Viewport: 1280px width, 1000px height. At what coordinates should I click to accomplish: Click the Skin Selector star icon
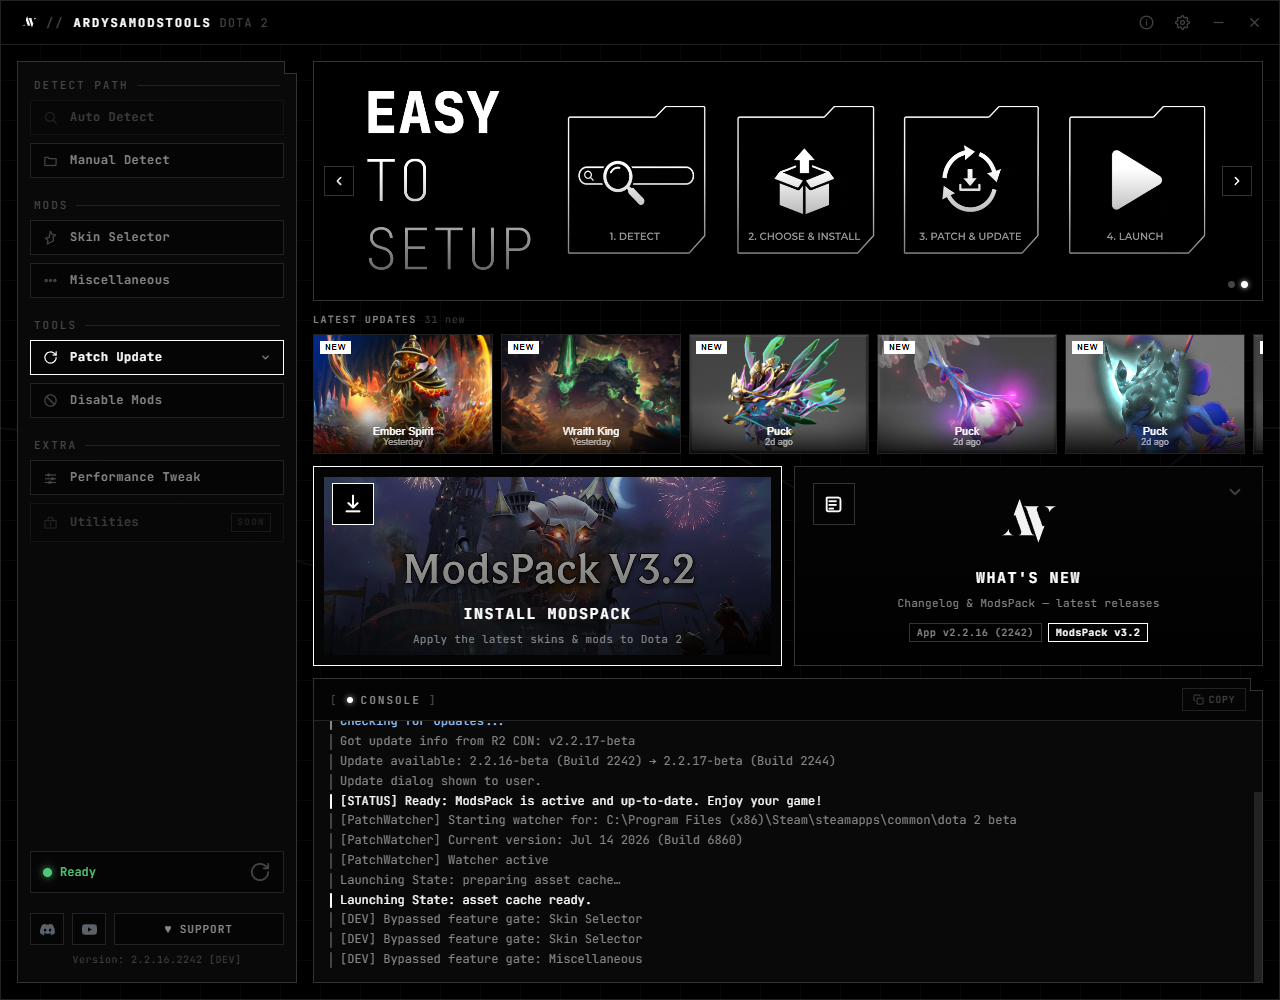[x=50, y=237]
